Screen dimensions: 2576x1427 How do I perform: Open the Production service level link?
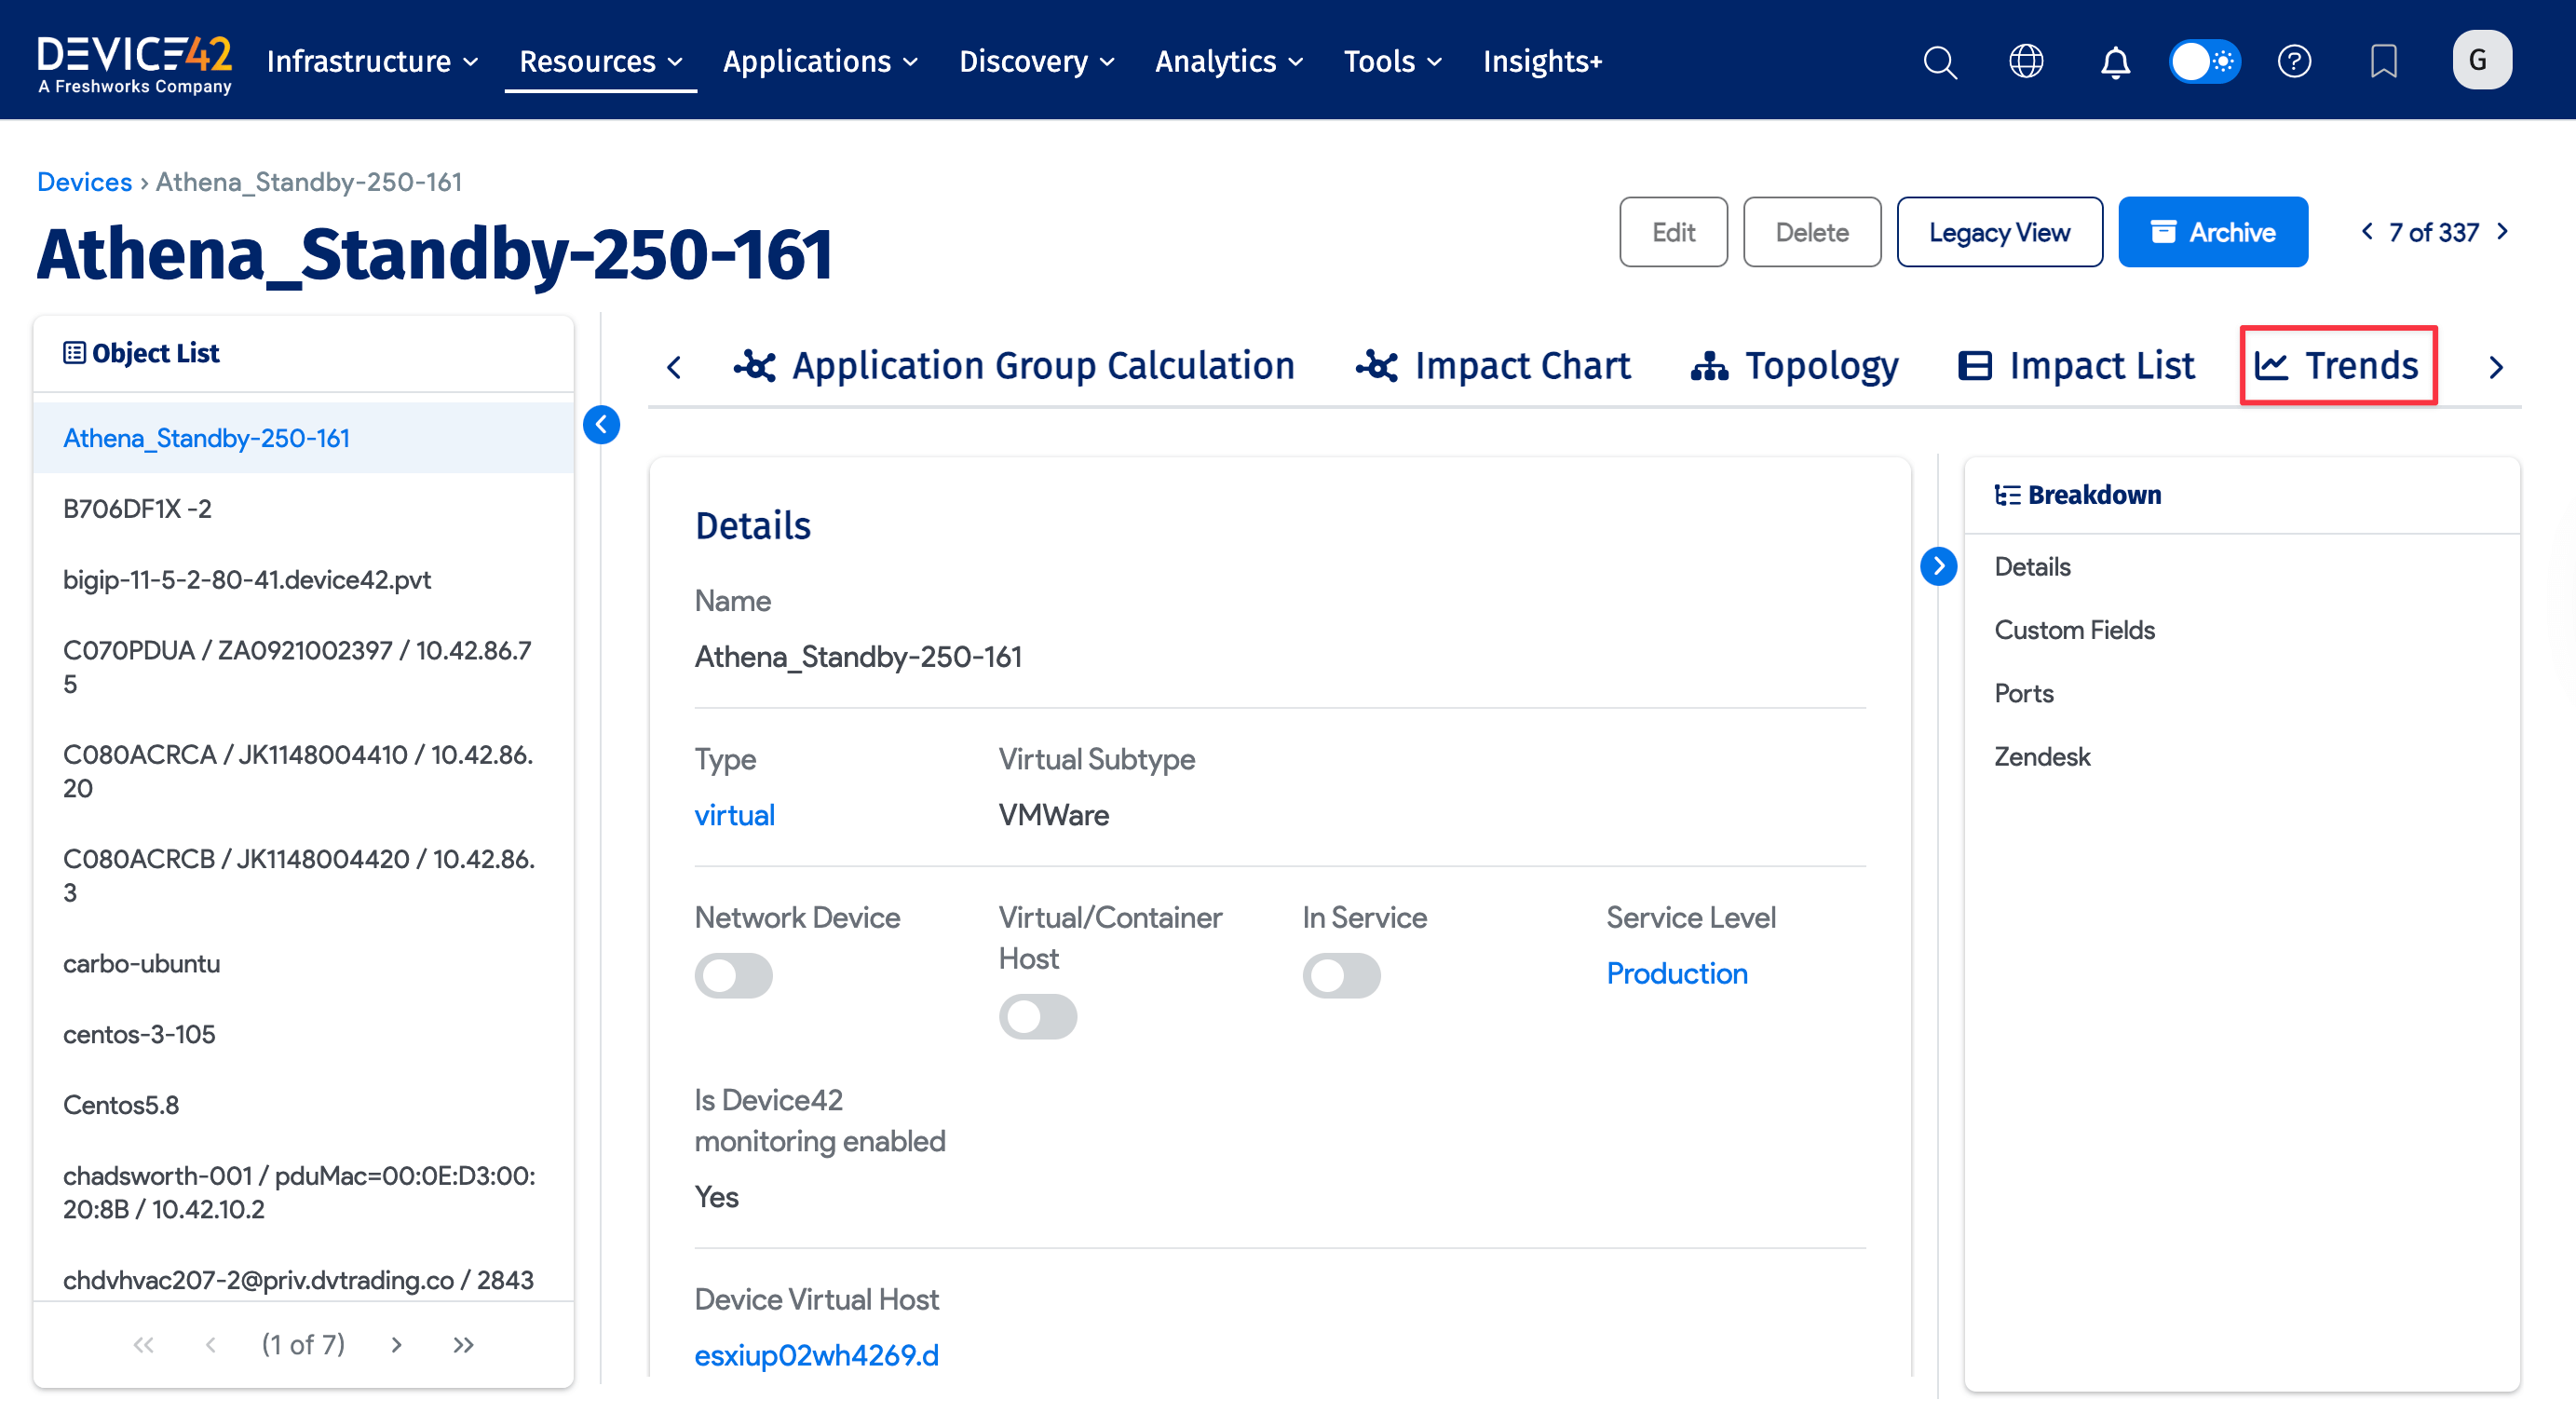tap(1677, 974)
